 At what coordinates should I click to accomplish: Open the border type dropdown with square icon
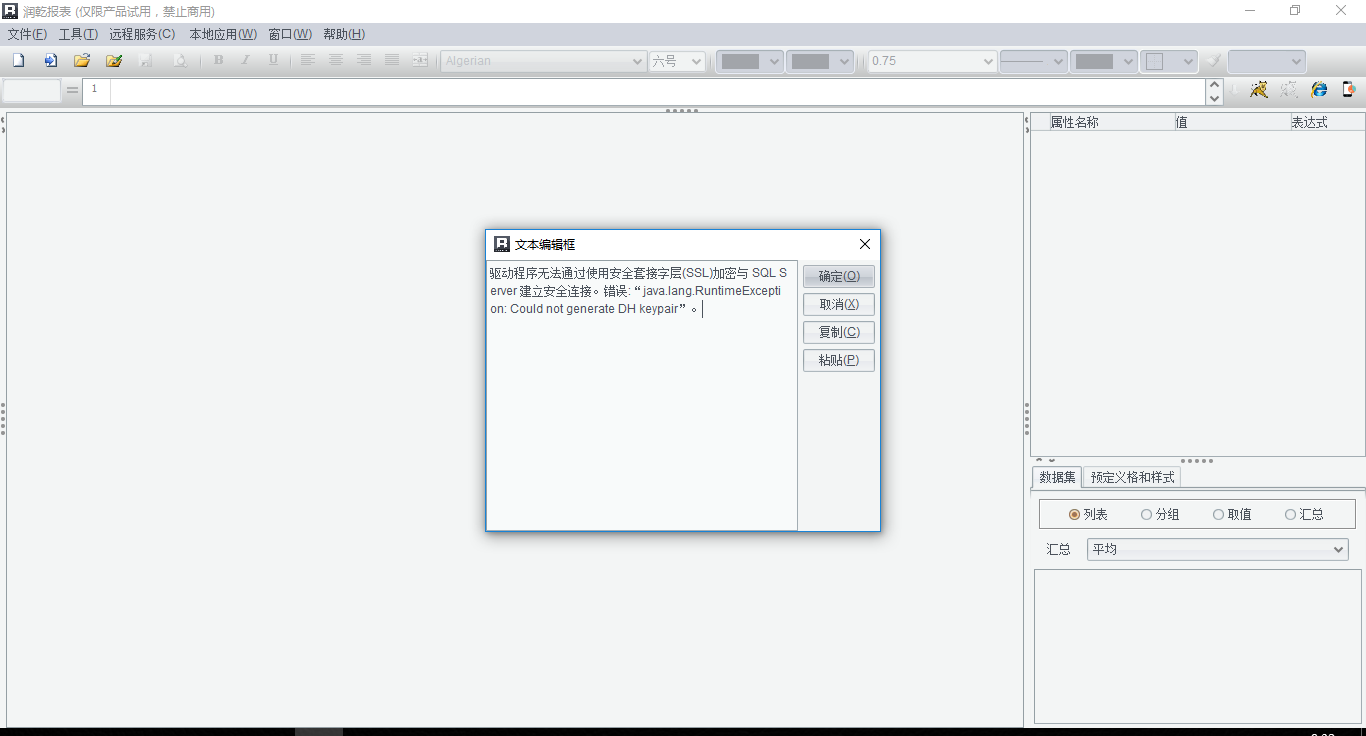[x=1169, y=62]
